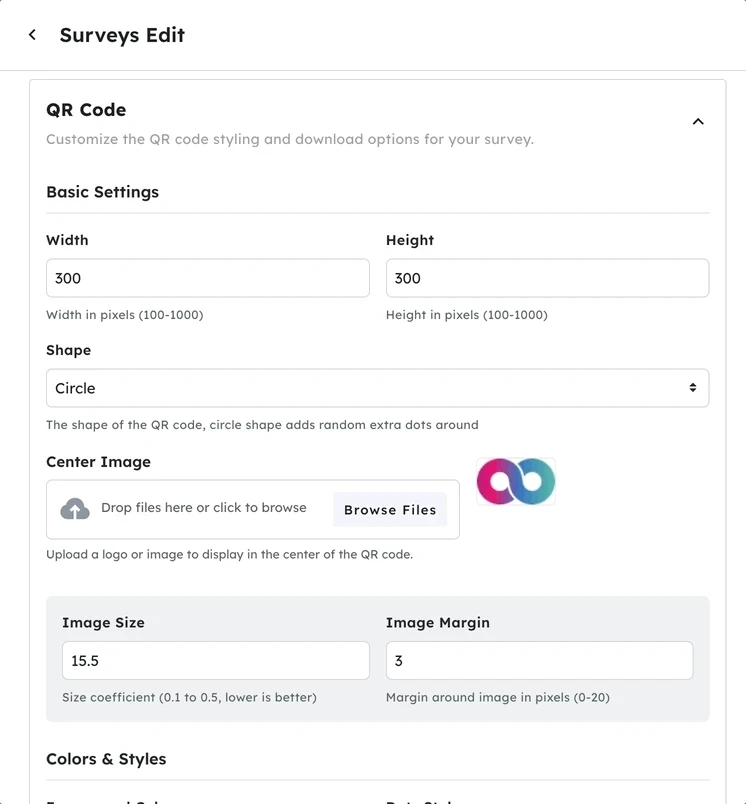This screenshot has width=746, height=804.
Task: Go back using the left arrow
Action: coord(32,35)
